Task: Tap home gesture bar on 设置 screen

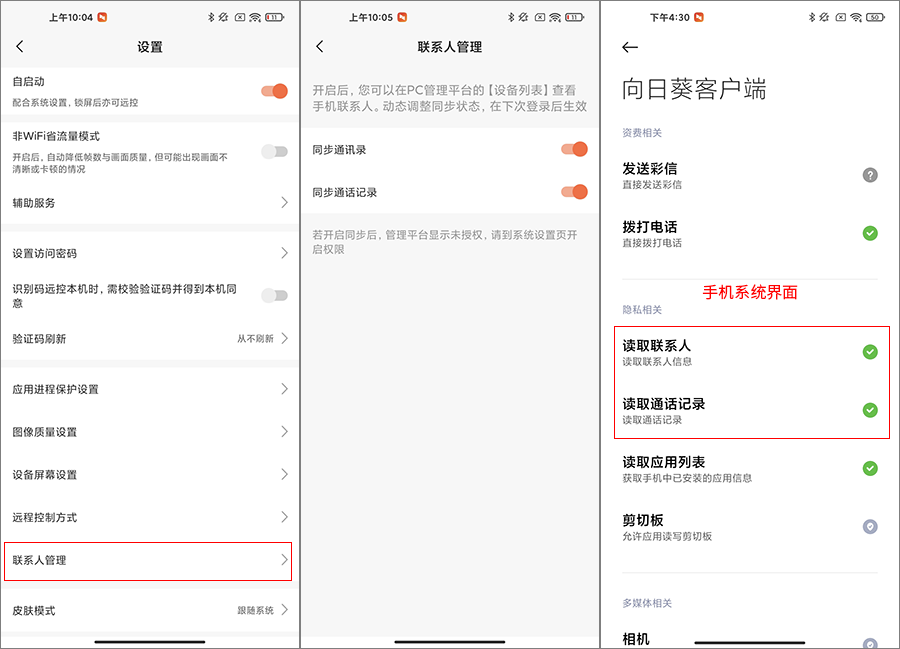Action: point(150,642)
